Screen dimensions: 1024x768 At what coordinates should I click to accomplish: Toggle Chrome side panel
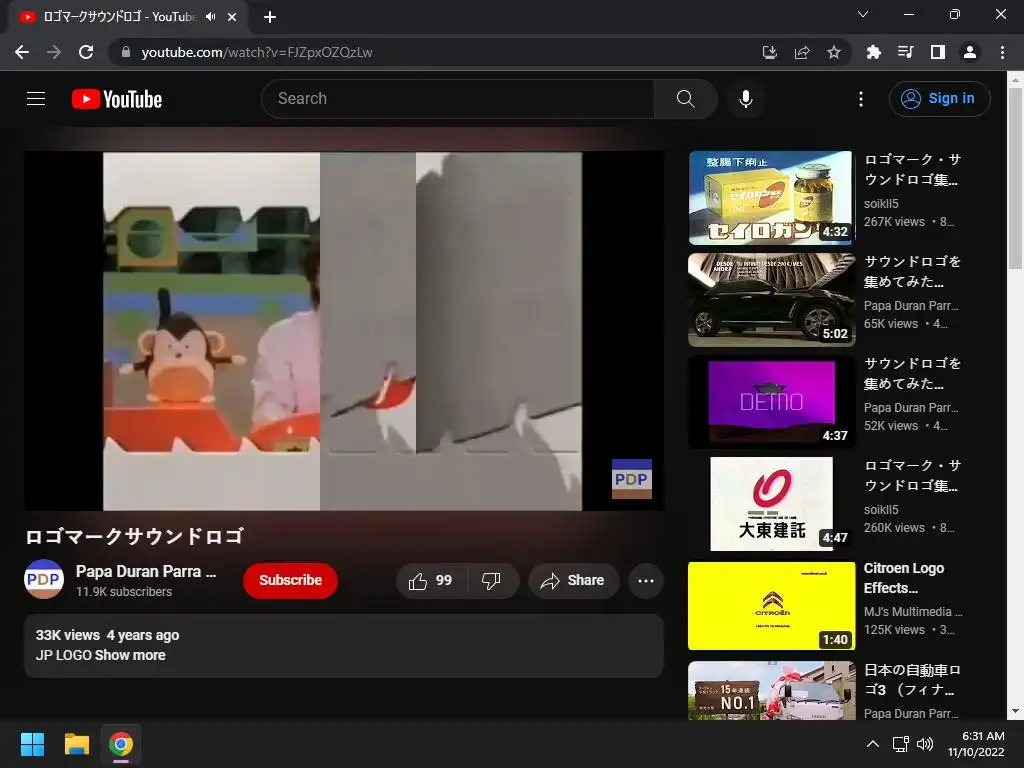point(938,52)
